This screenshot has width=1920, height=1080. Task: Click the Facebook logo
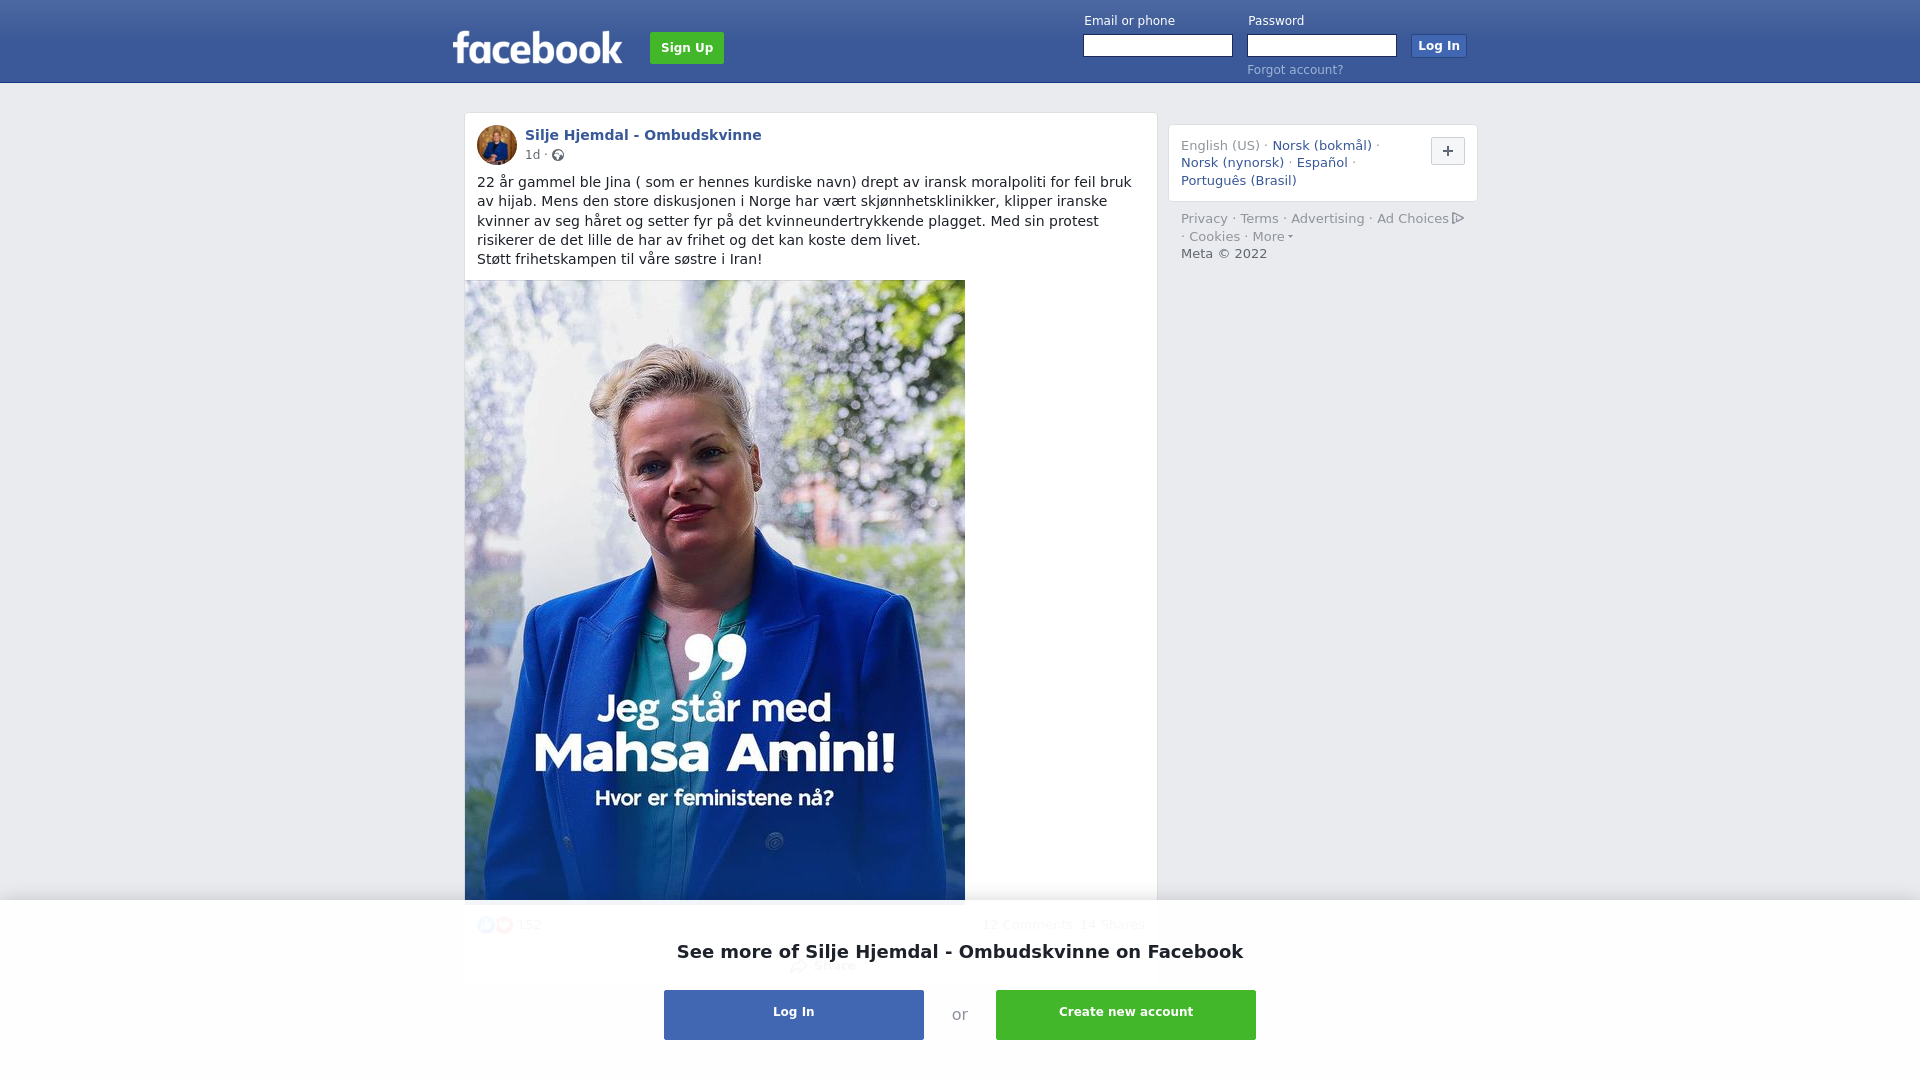pyautogui.click(x=537, y=47)
